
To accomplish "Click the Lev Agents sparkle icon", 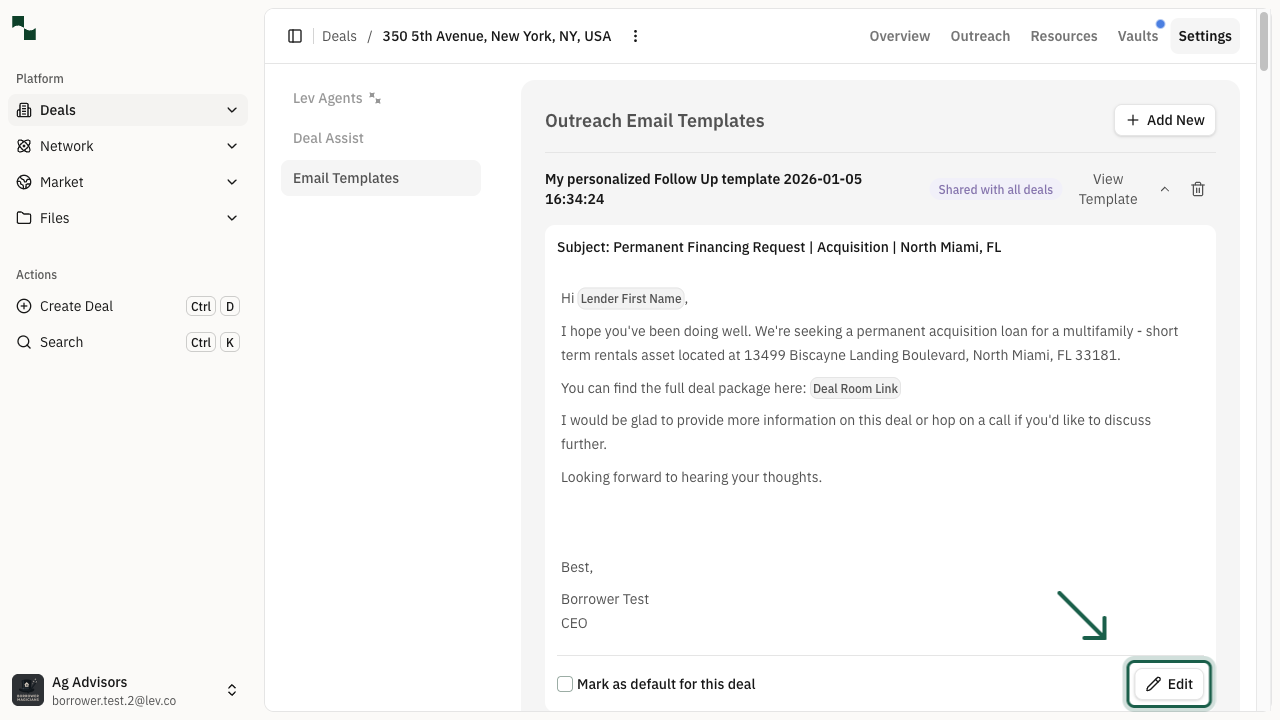I will pos(374,97).
